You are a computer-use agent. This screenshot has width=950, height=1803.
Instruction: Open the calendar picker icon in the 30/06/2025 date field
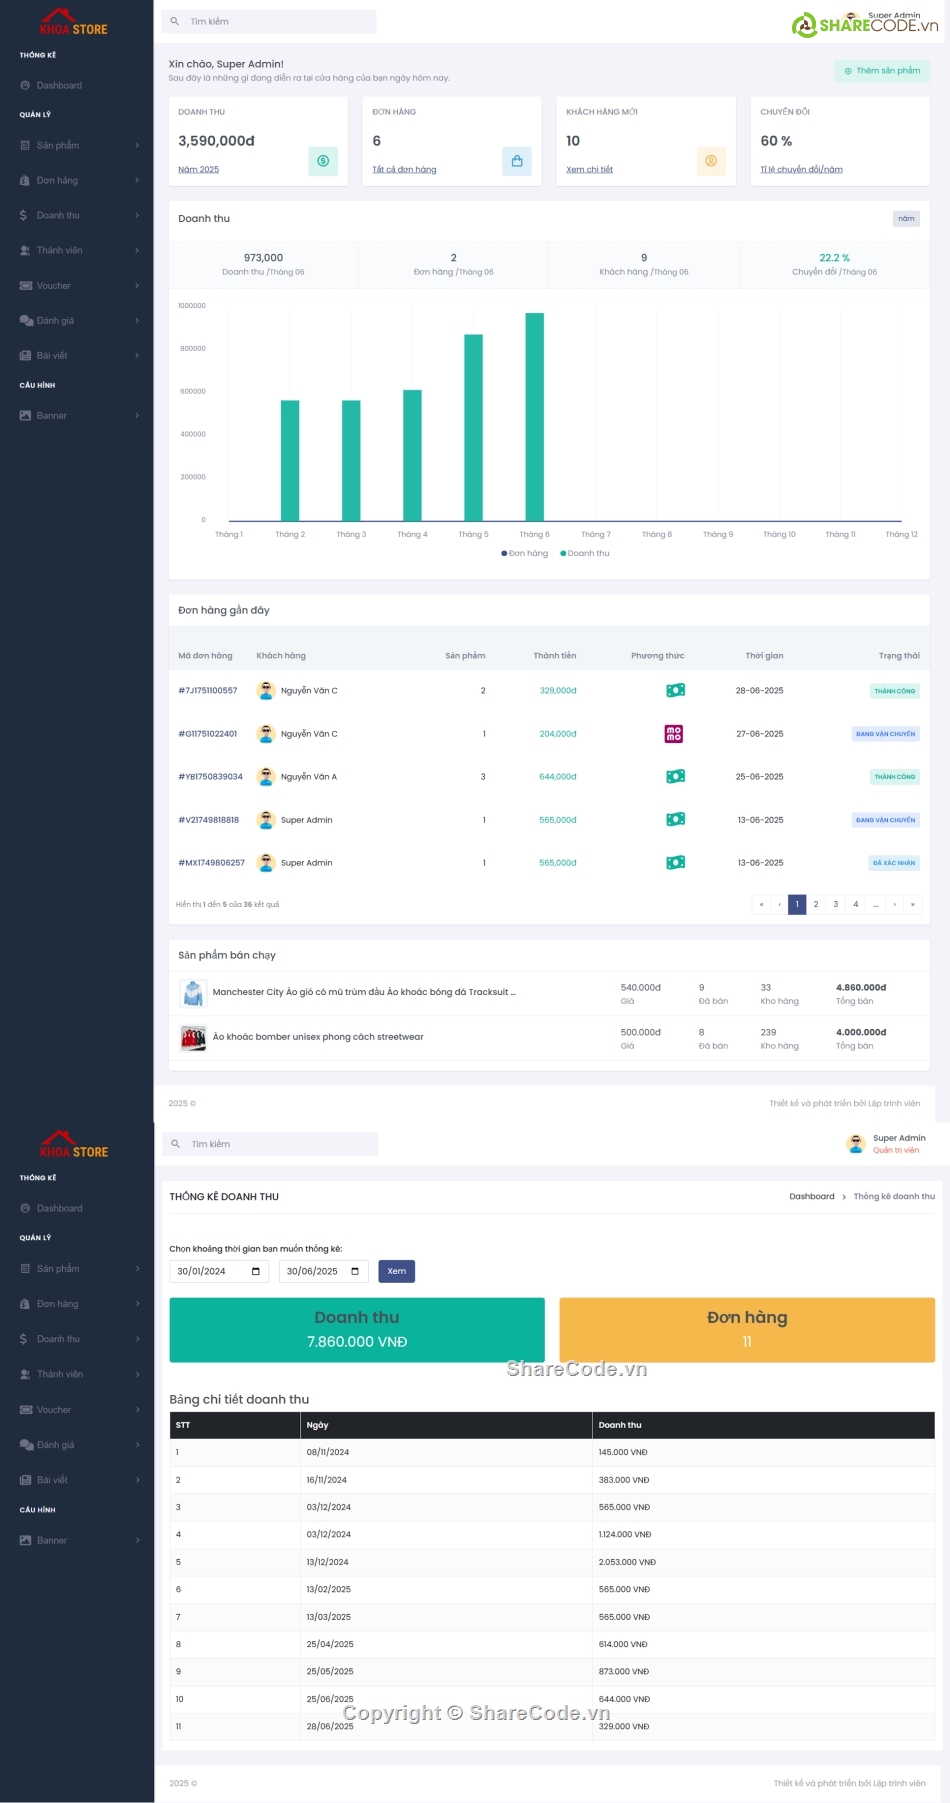355,1272
